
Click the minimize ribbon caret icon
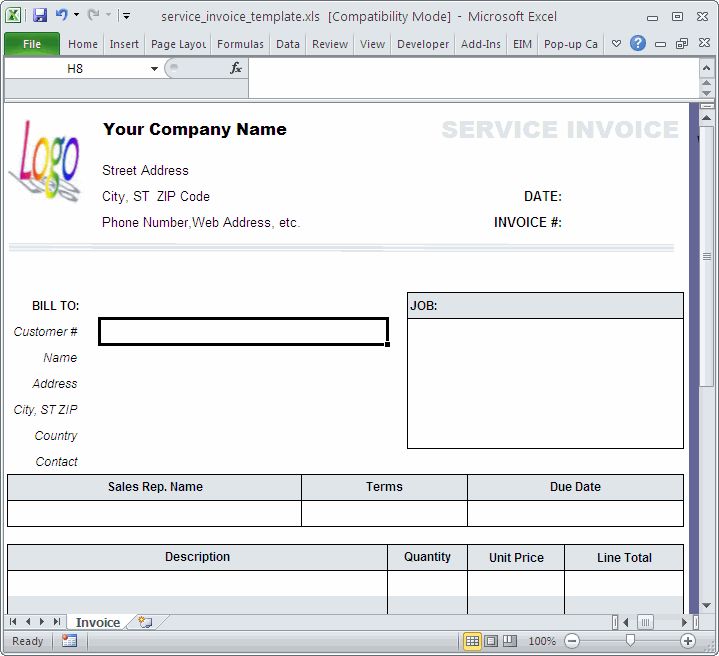[617, 44]
